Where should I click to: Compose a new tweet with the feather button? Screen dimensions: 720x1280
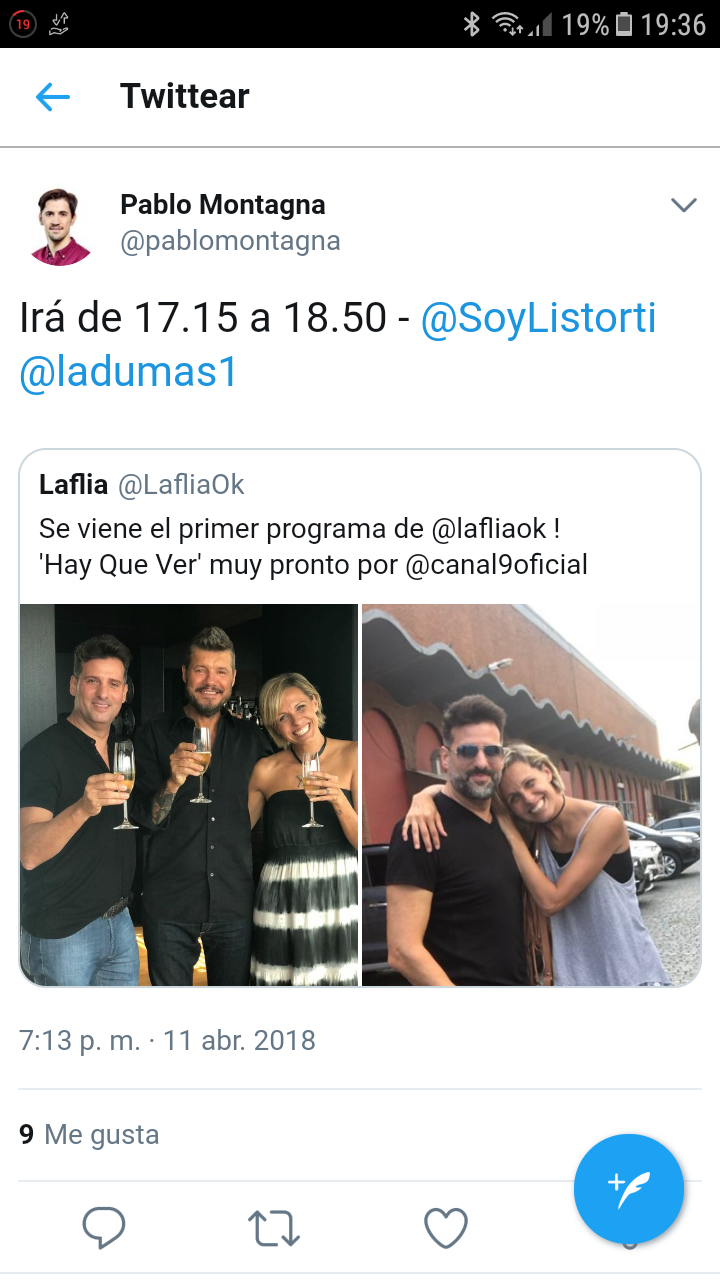point(629,1189)
